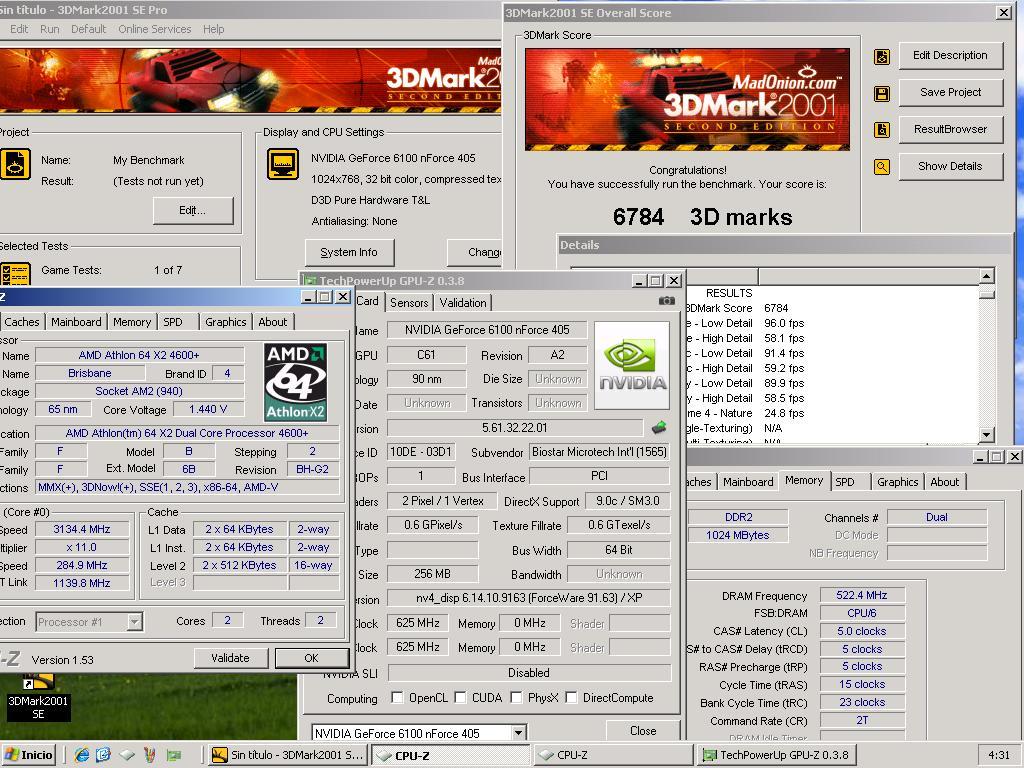The height and width of the screenshot is (768, 1024).
Task: Click the Edit Description button
Action: 950,56
